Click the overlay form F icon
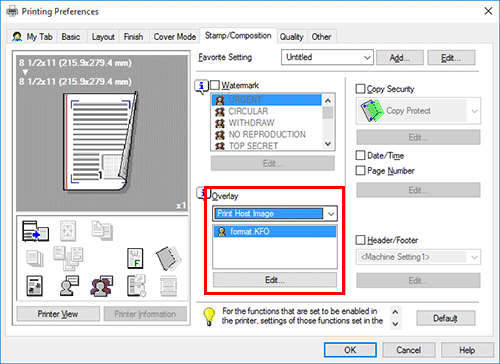The width and height of the screenshot is (500, 364). click(135, 258)
